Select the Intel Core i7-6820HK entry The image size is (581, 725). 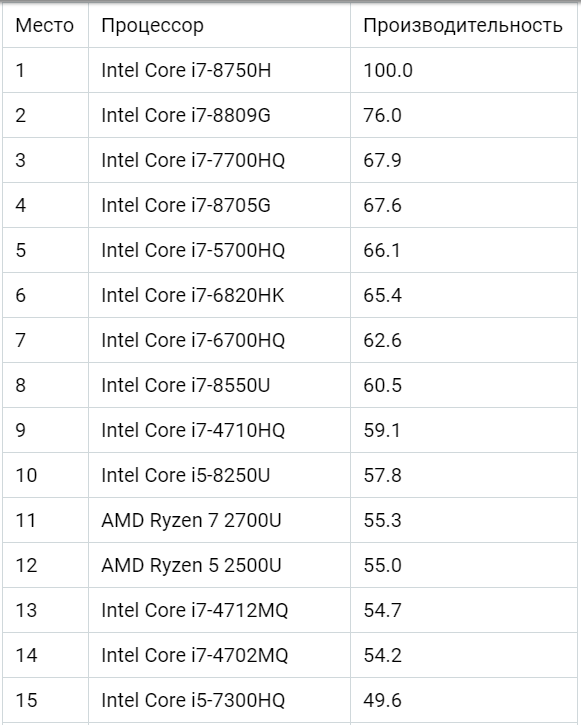pos(219,295)
